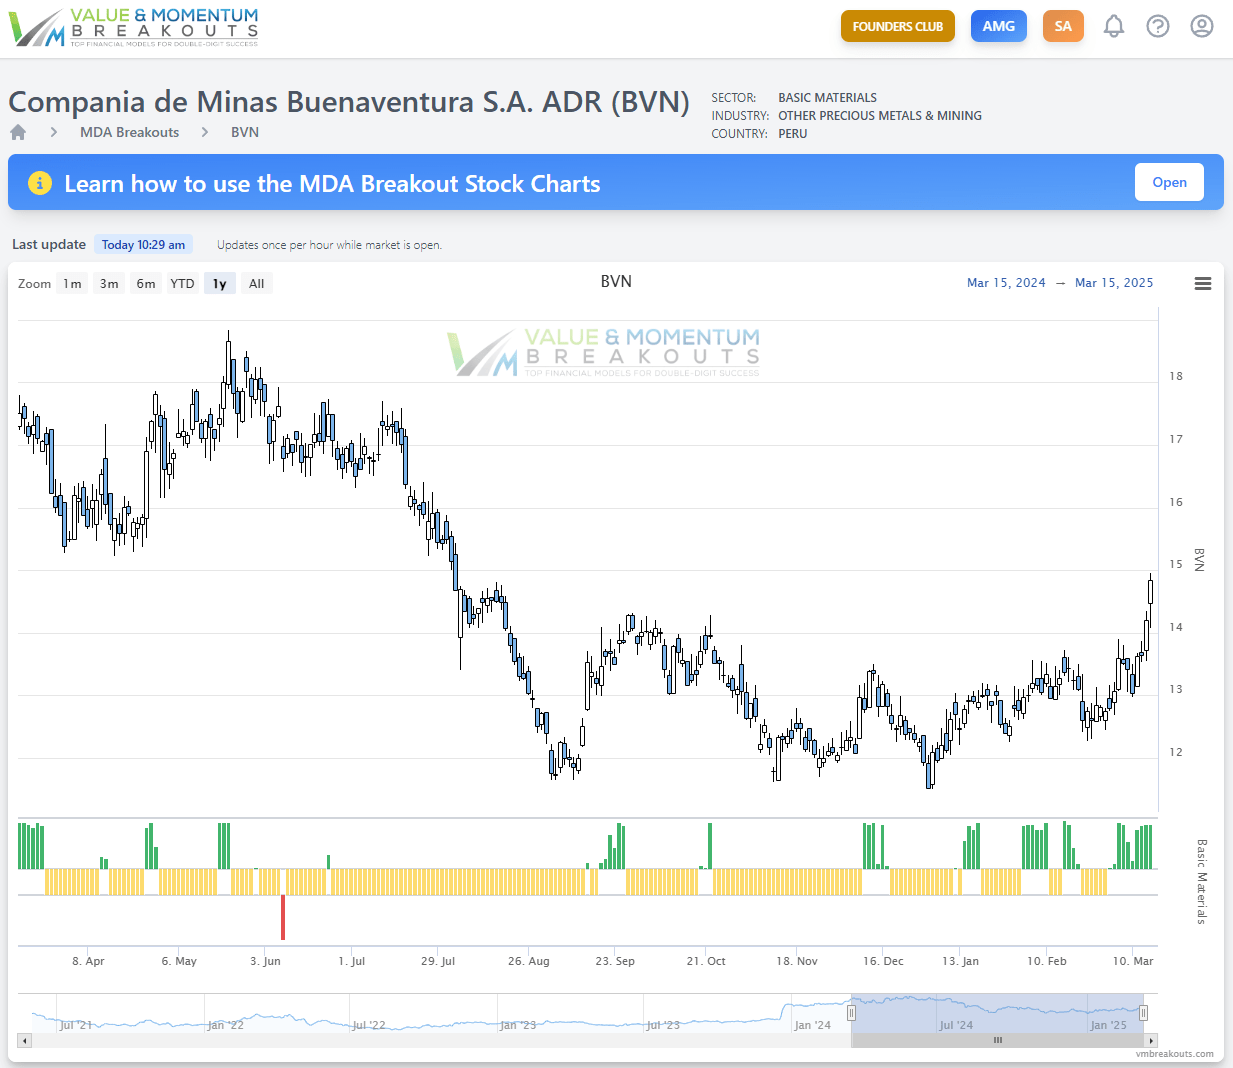Click the vmbreakouts.com link
This screenshot has height=1068, width=1233.
coord(1174,1052)
